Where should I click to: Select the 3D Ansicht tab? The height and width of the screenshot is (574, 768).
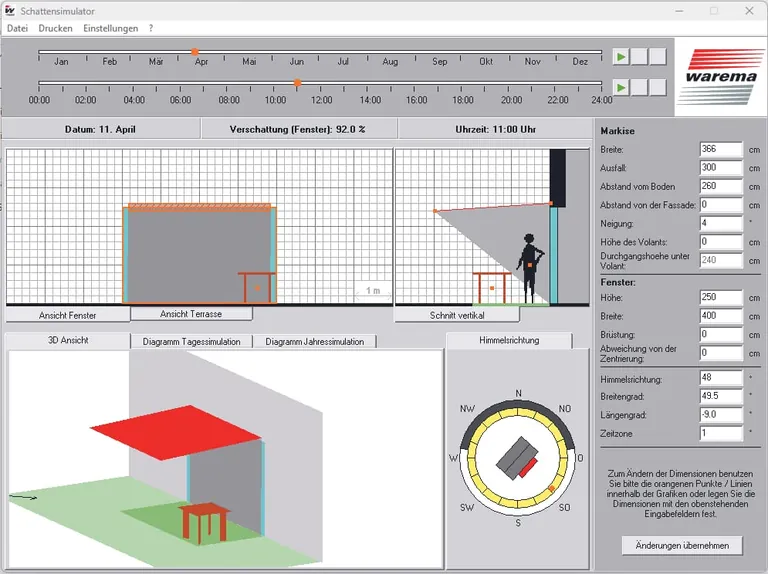(68, 340)
